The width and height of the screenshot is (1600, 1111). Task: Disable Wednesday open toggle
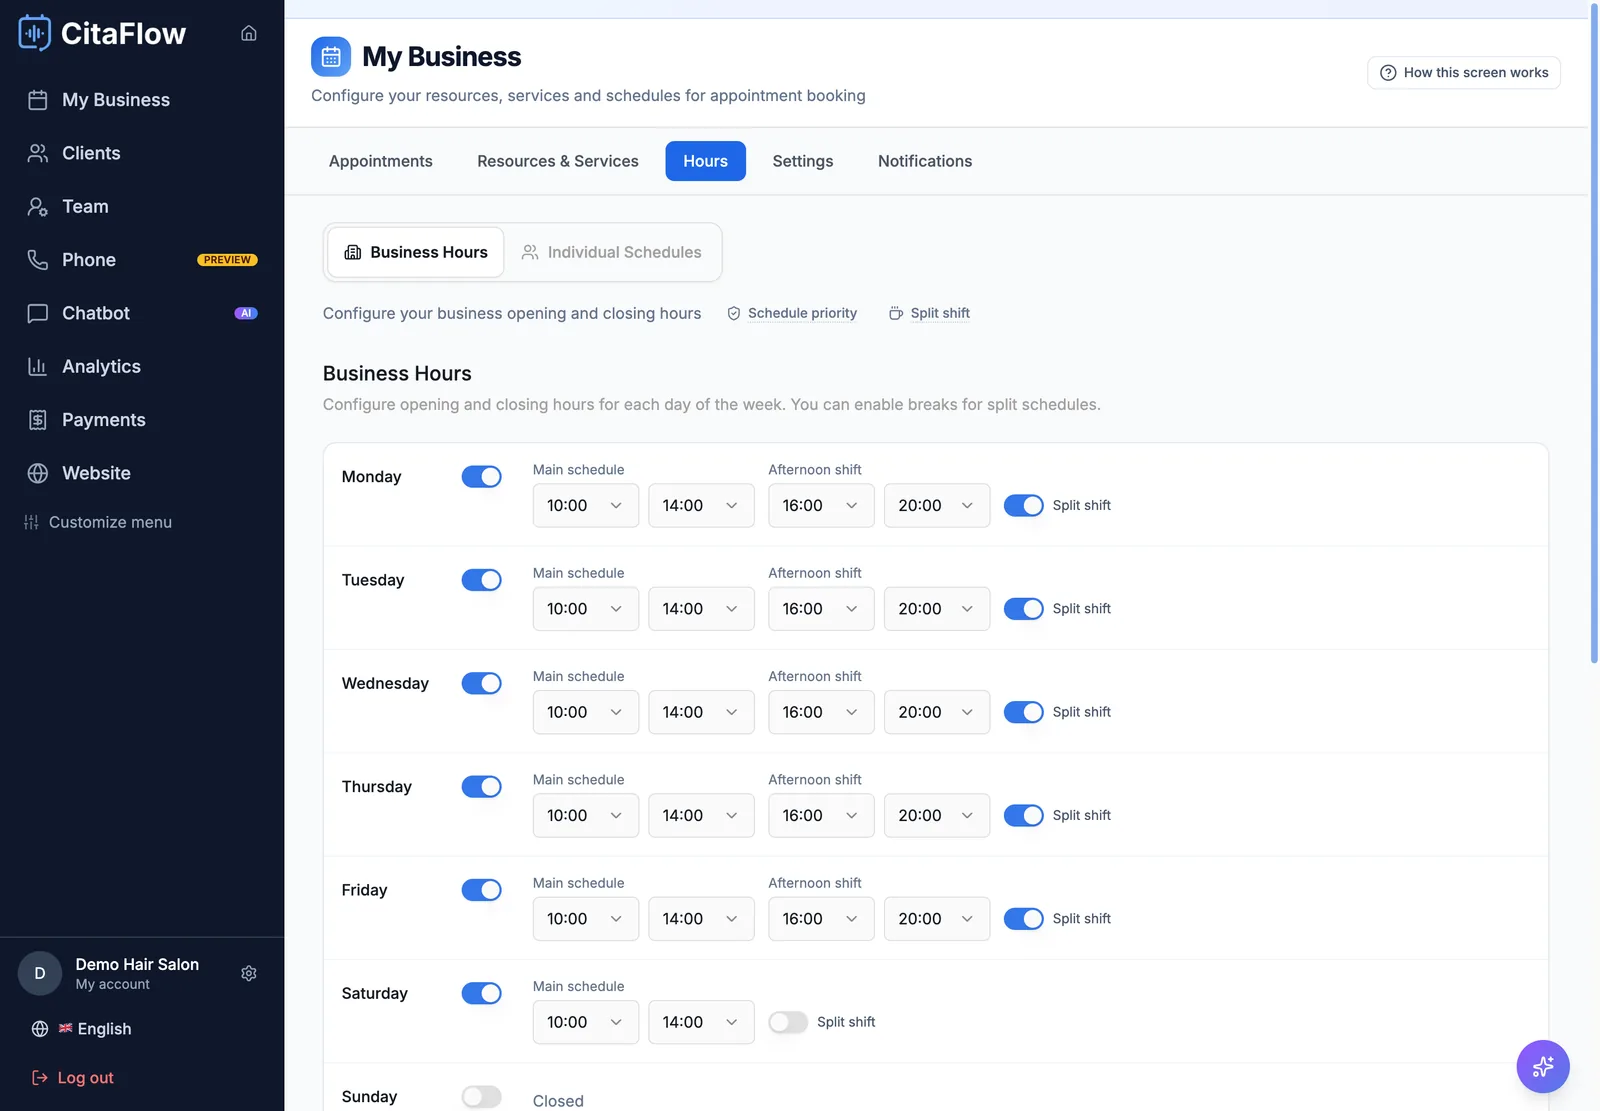481,683
